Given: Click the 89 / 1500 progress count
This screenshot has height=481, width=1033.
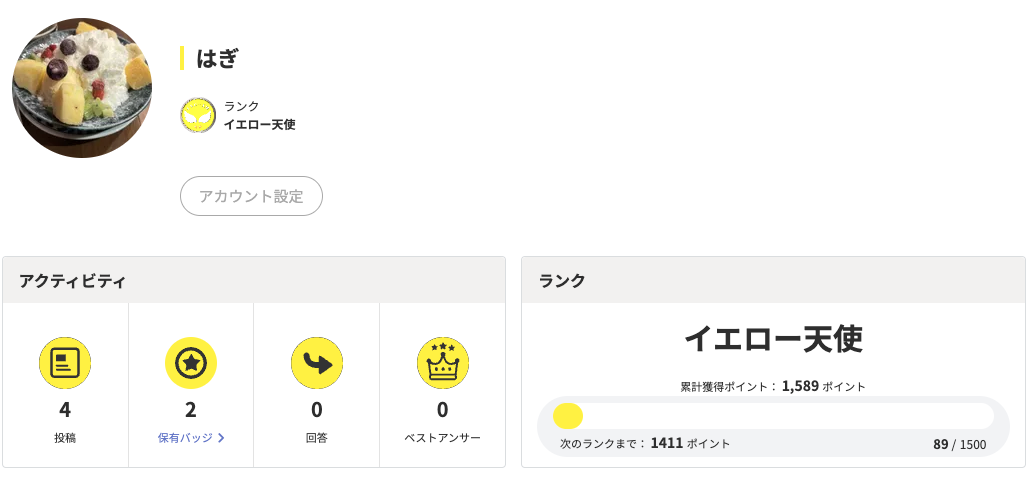Looking at the screenshot, I should (960, 444).
